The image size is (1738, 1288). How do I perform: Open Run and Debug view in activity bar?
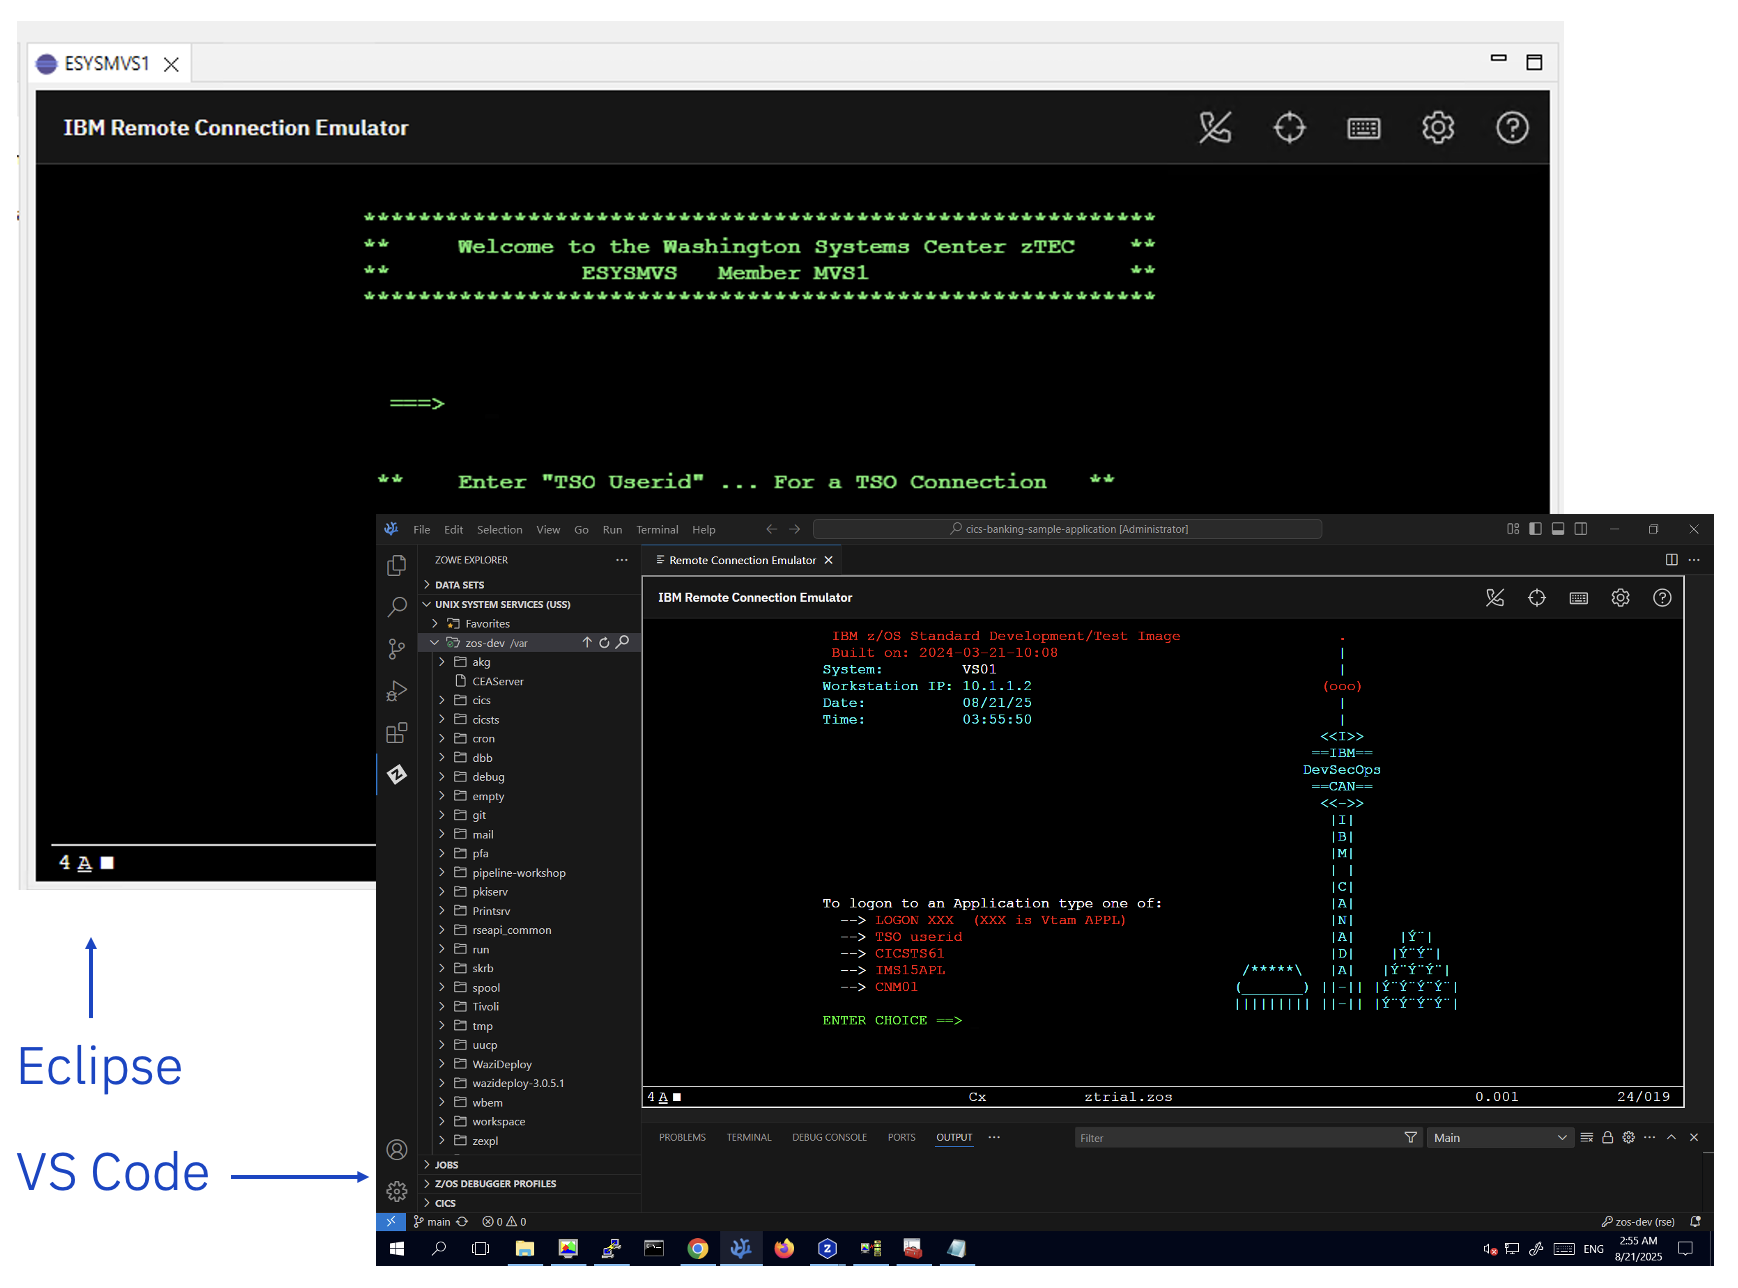coord(397,691)
